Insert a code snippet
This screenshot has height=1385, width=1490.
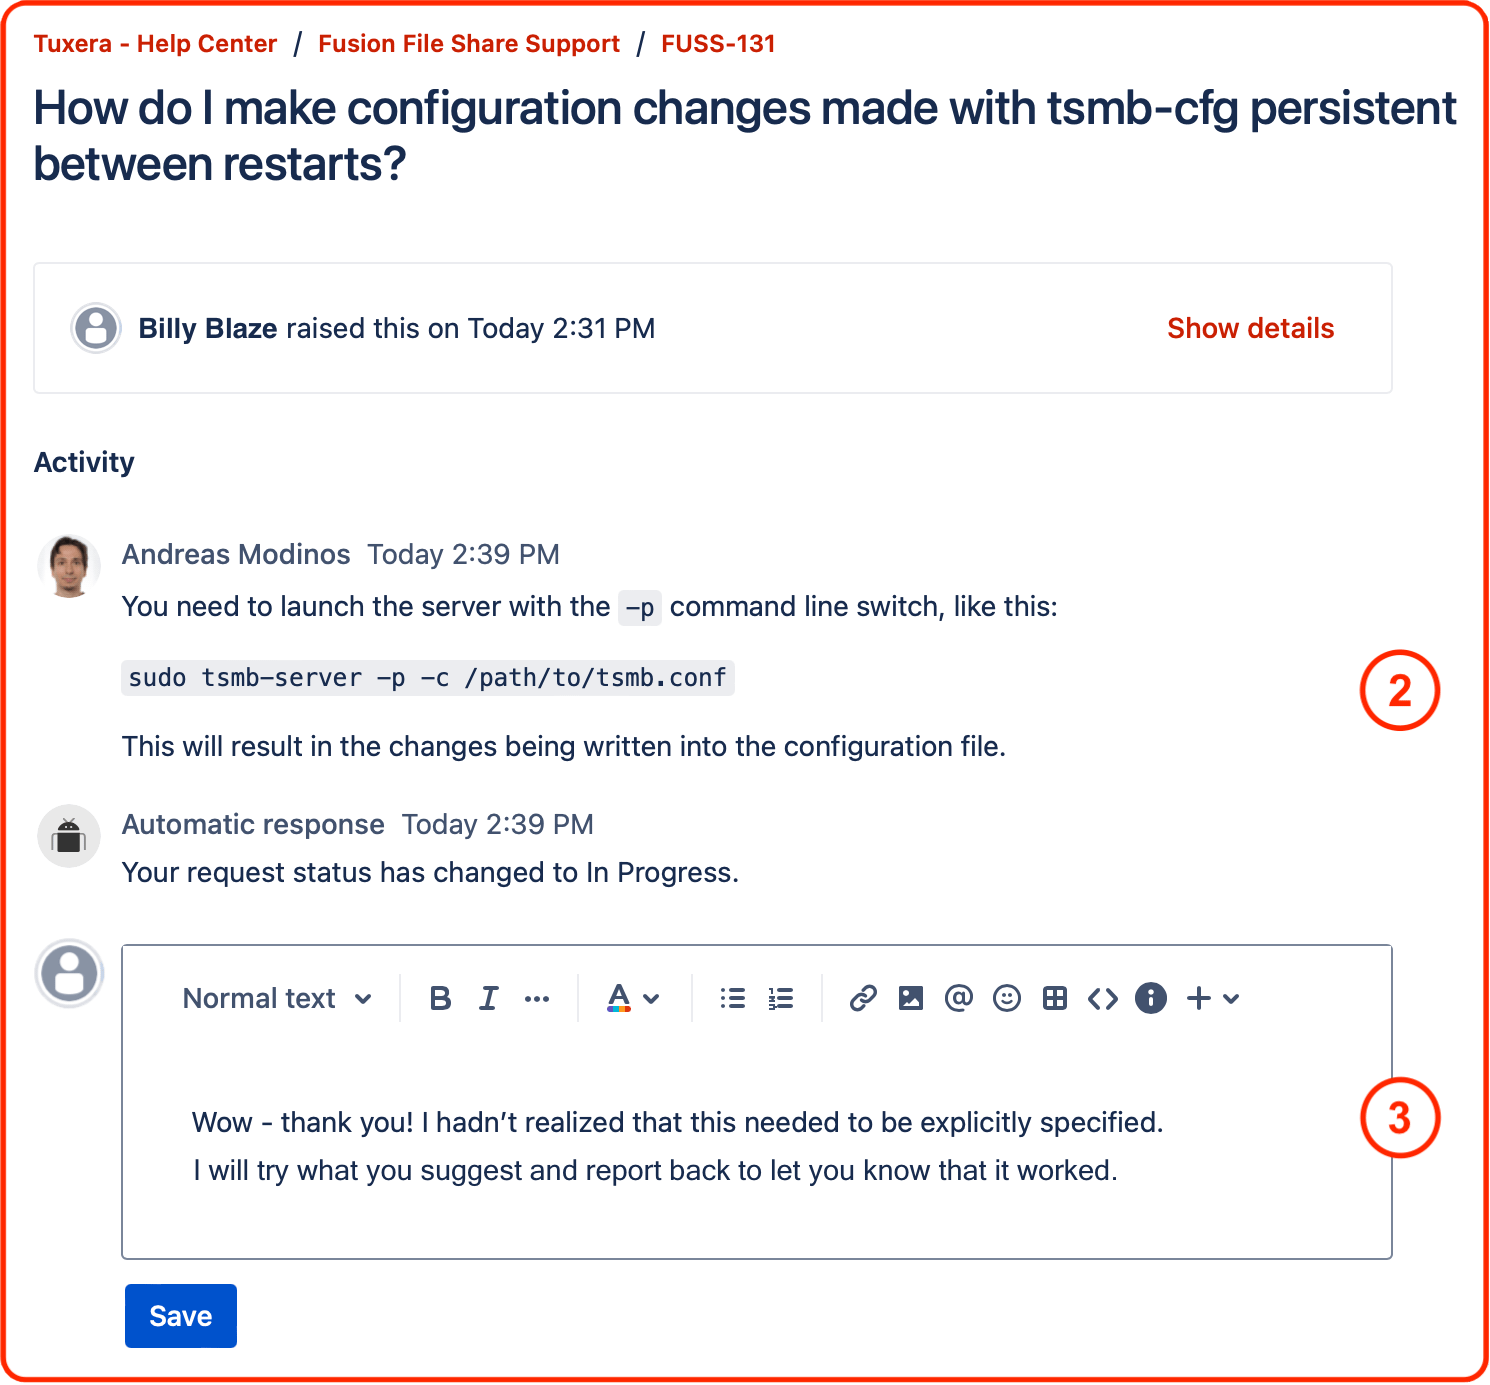click(x=1102, y=997)
